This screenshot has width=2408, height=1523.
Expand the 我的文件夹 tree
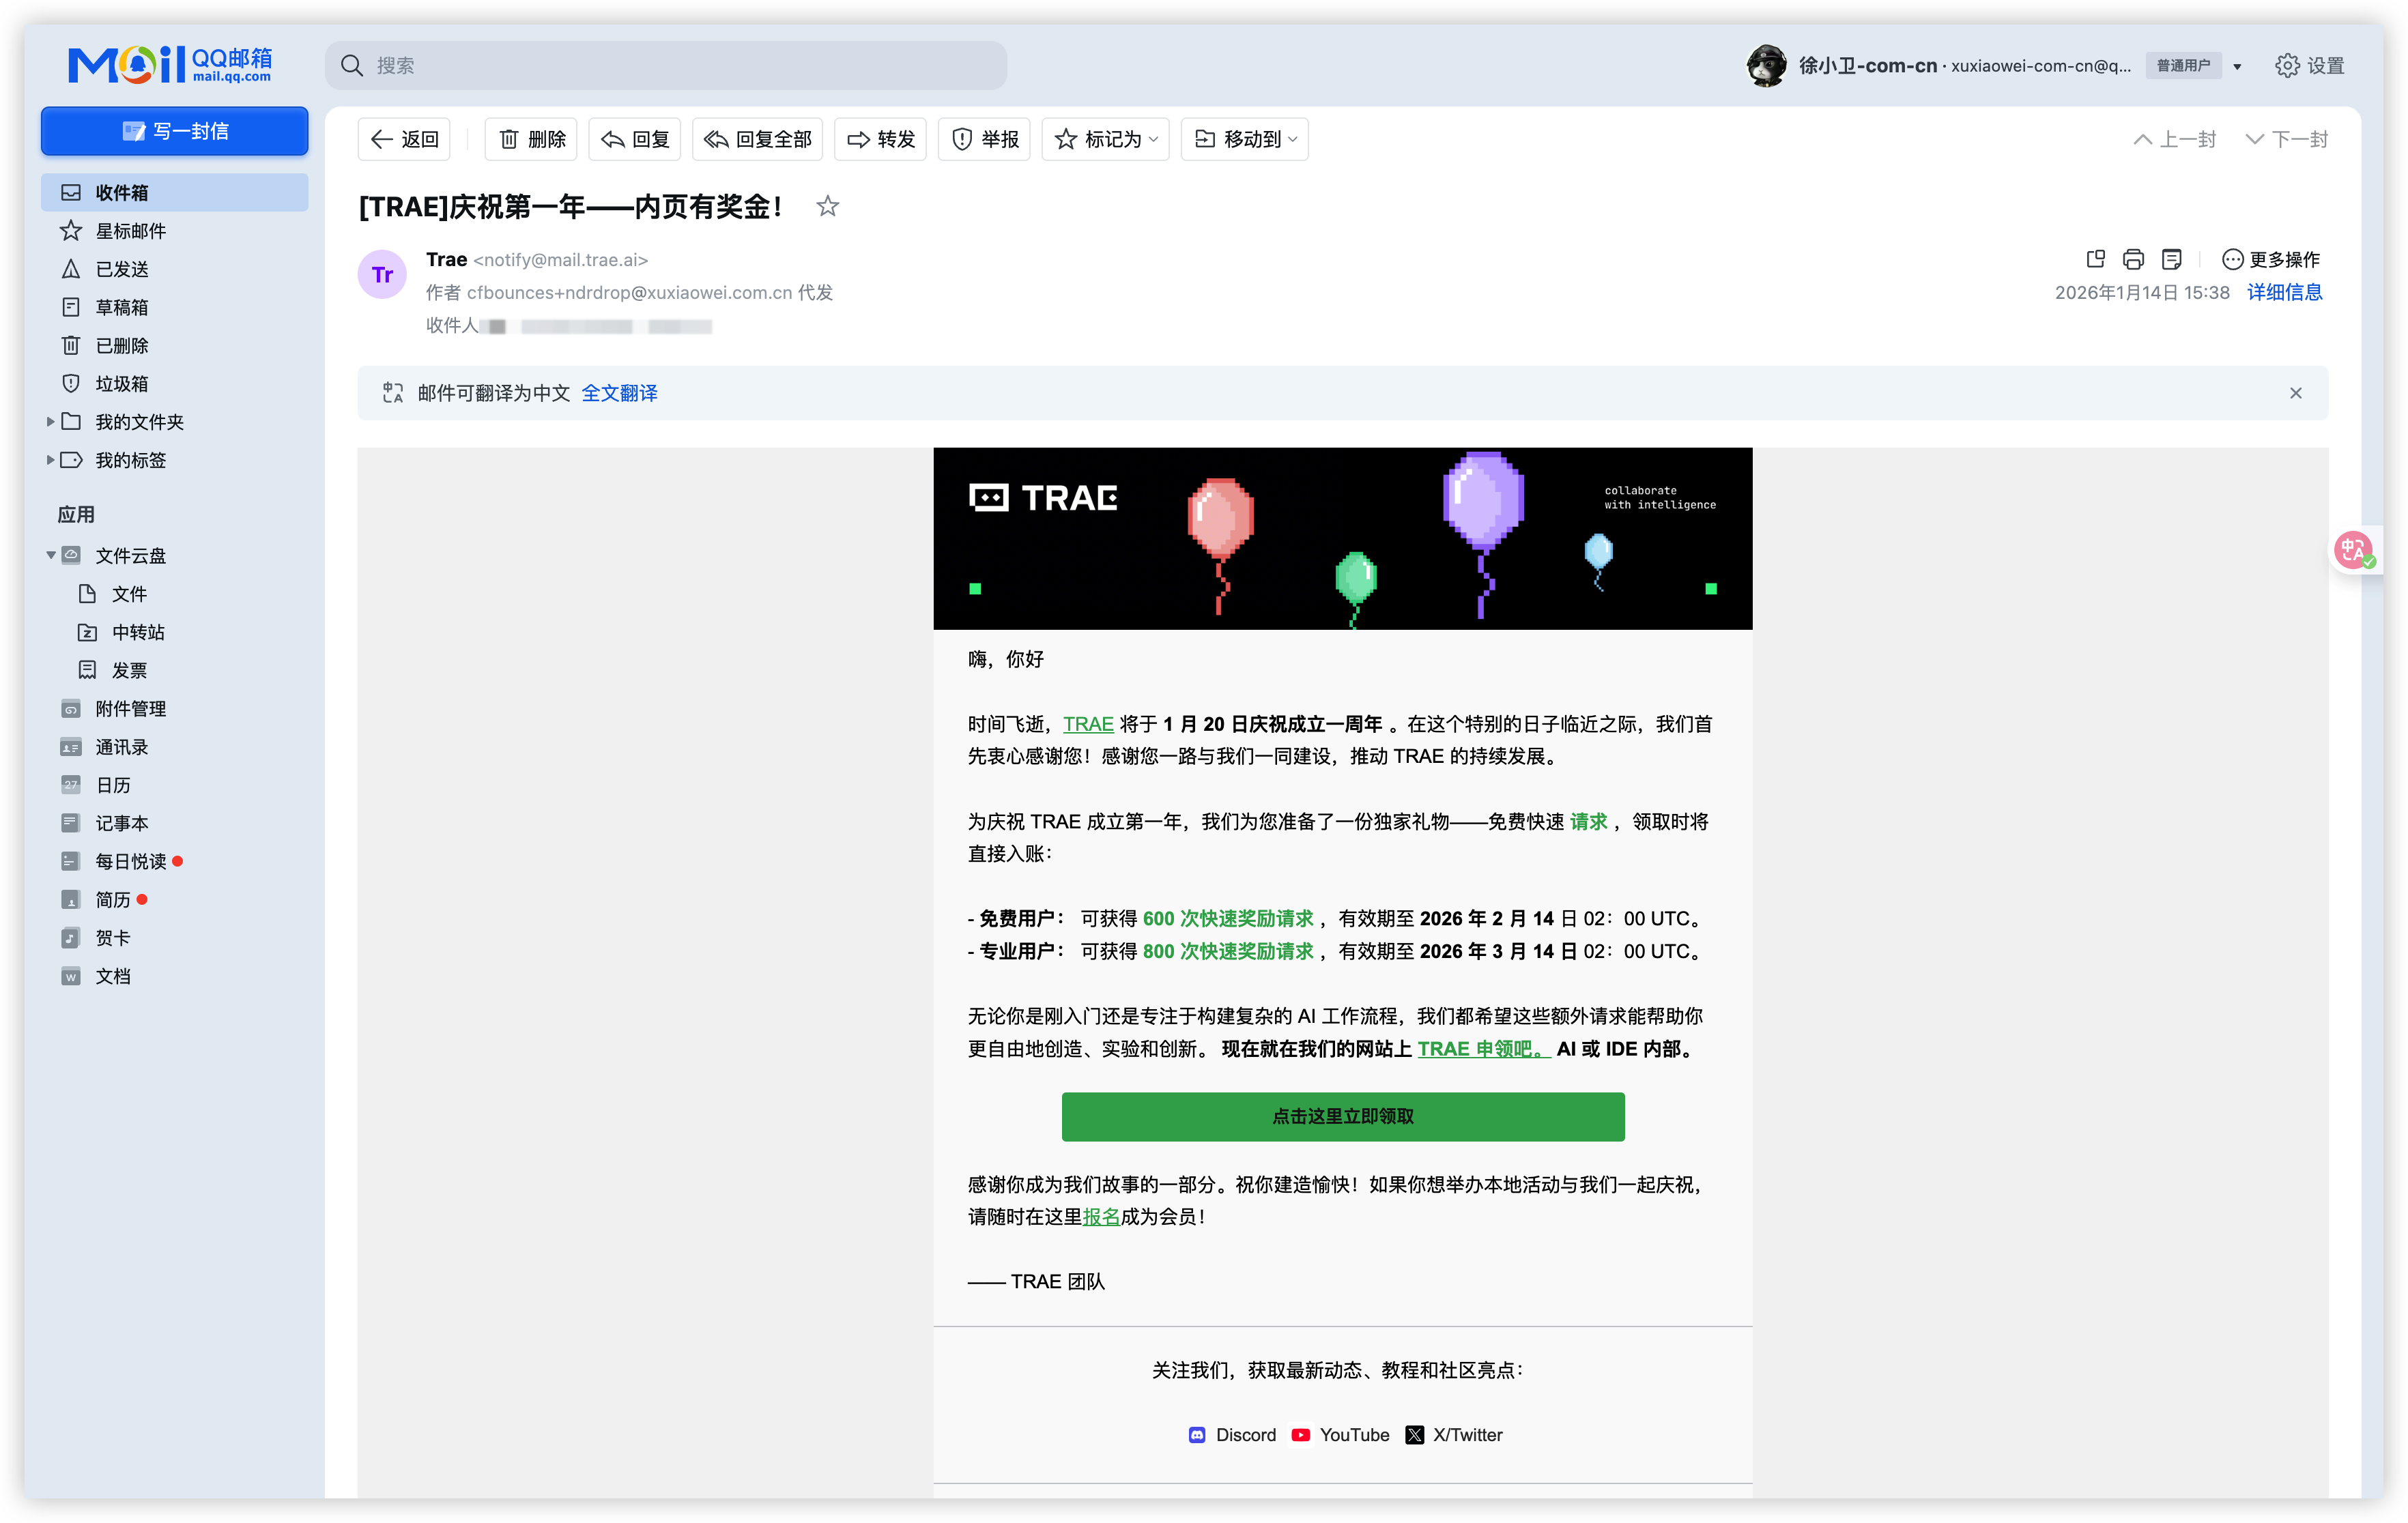coord(50,422)
